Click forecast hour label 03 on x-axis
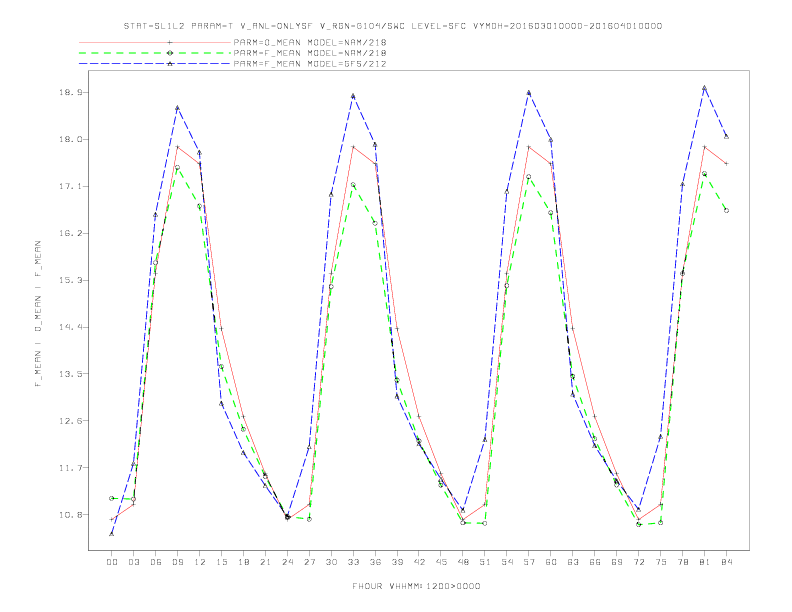This screenshot has width=792, height=612. tap(133, 562)
